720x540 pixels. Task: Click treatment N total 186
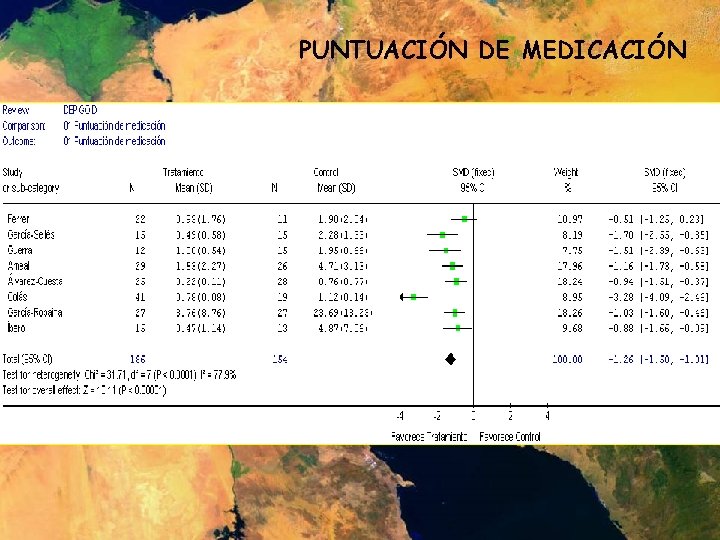pos(138,359)
